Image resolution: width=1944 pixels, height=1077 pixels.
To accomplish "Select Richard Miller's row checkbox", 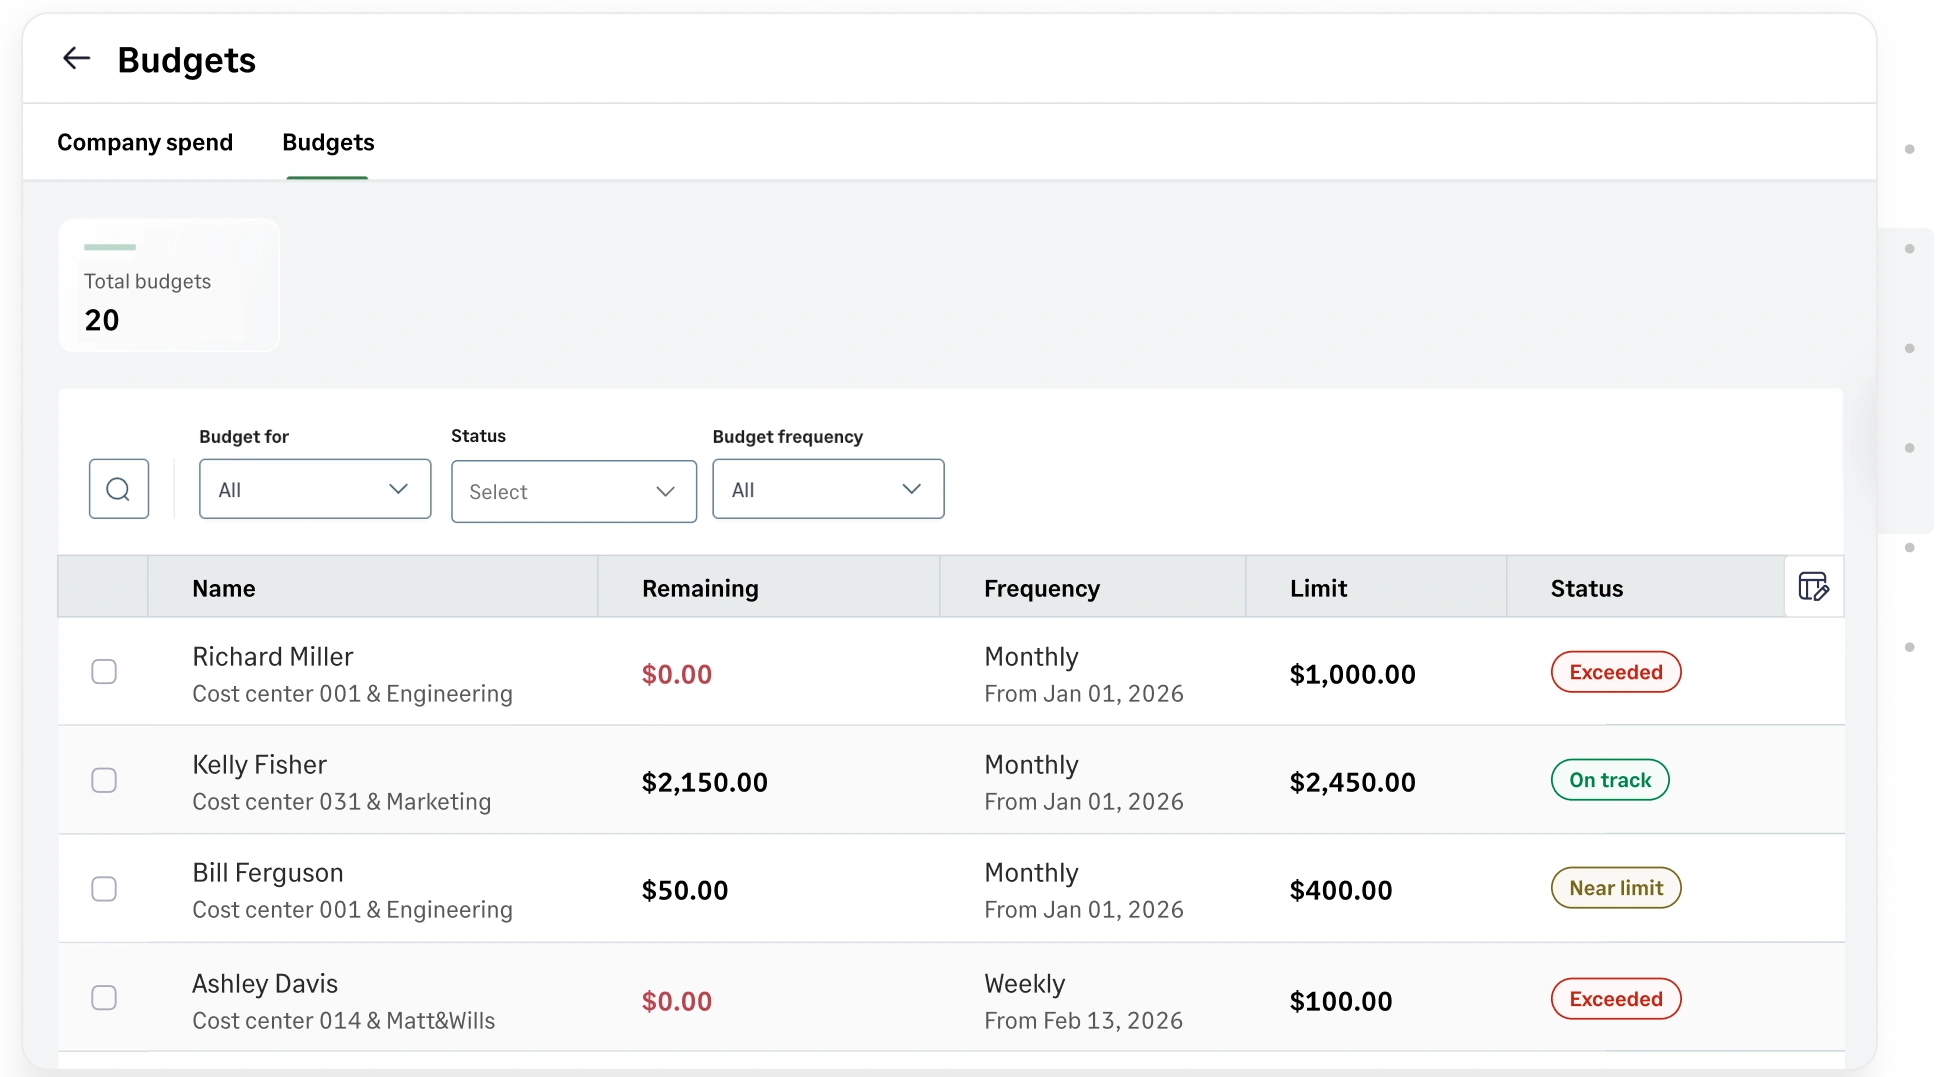I will point(104,672).
